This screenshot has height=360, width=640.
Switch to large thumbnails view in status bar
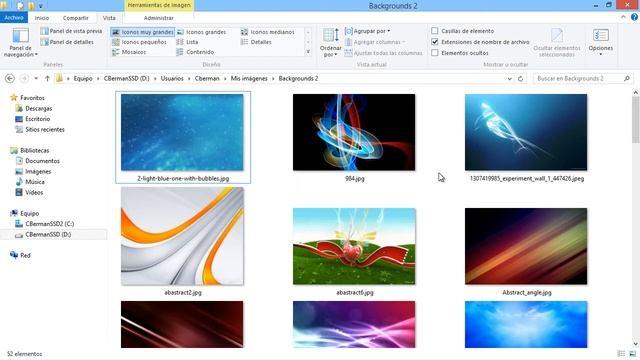pyautogui.click(x=633, y=353)
